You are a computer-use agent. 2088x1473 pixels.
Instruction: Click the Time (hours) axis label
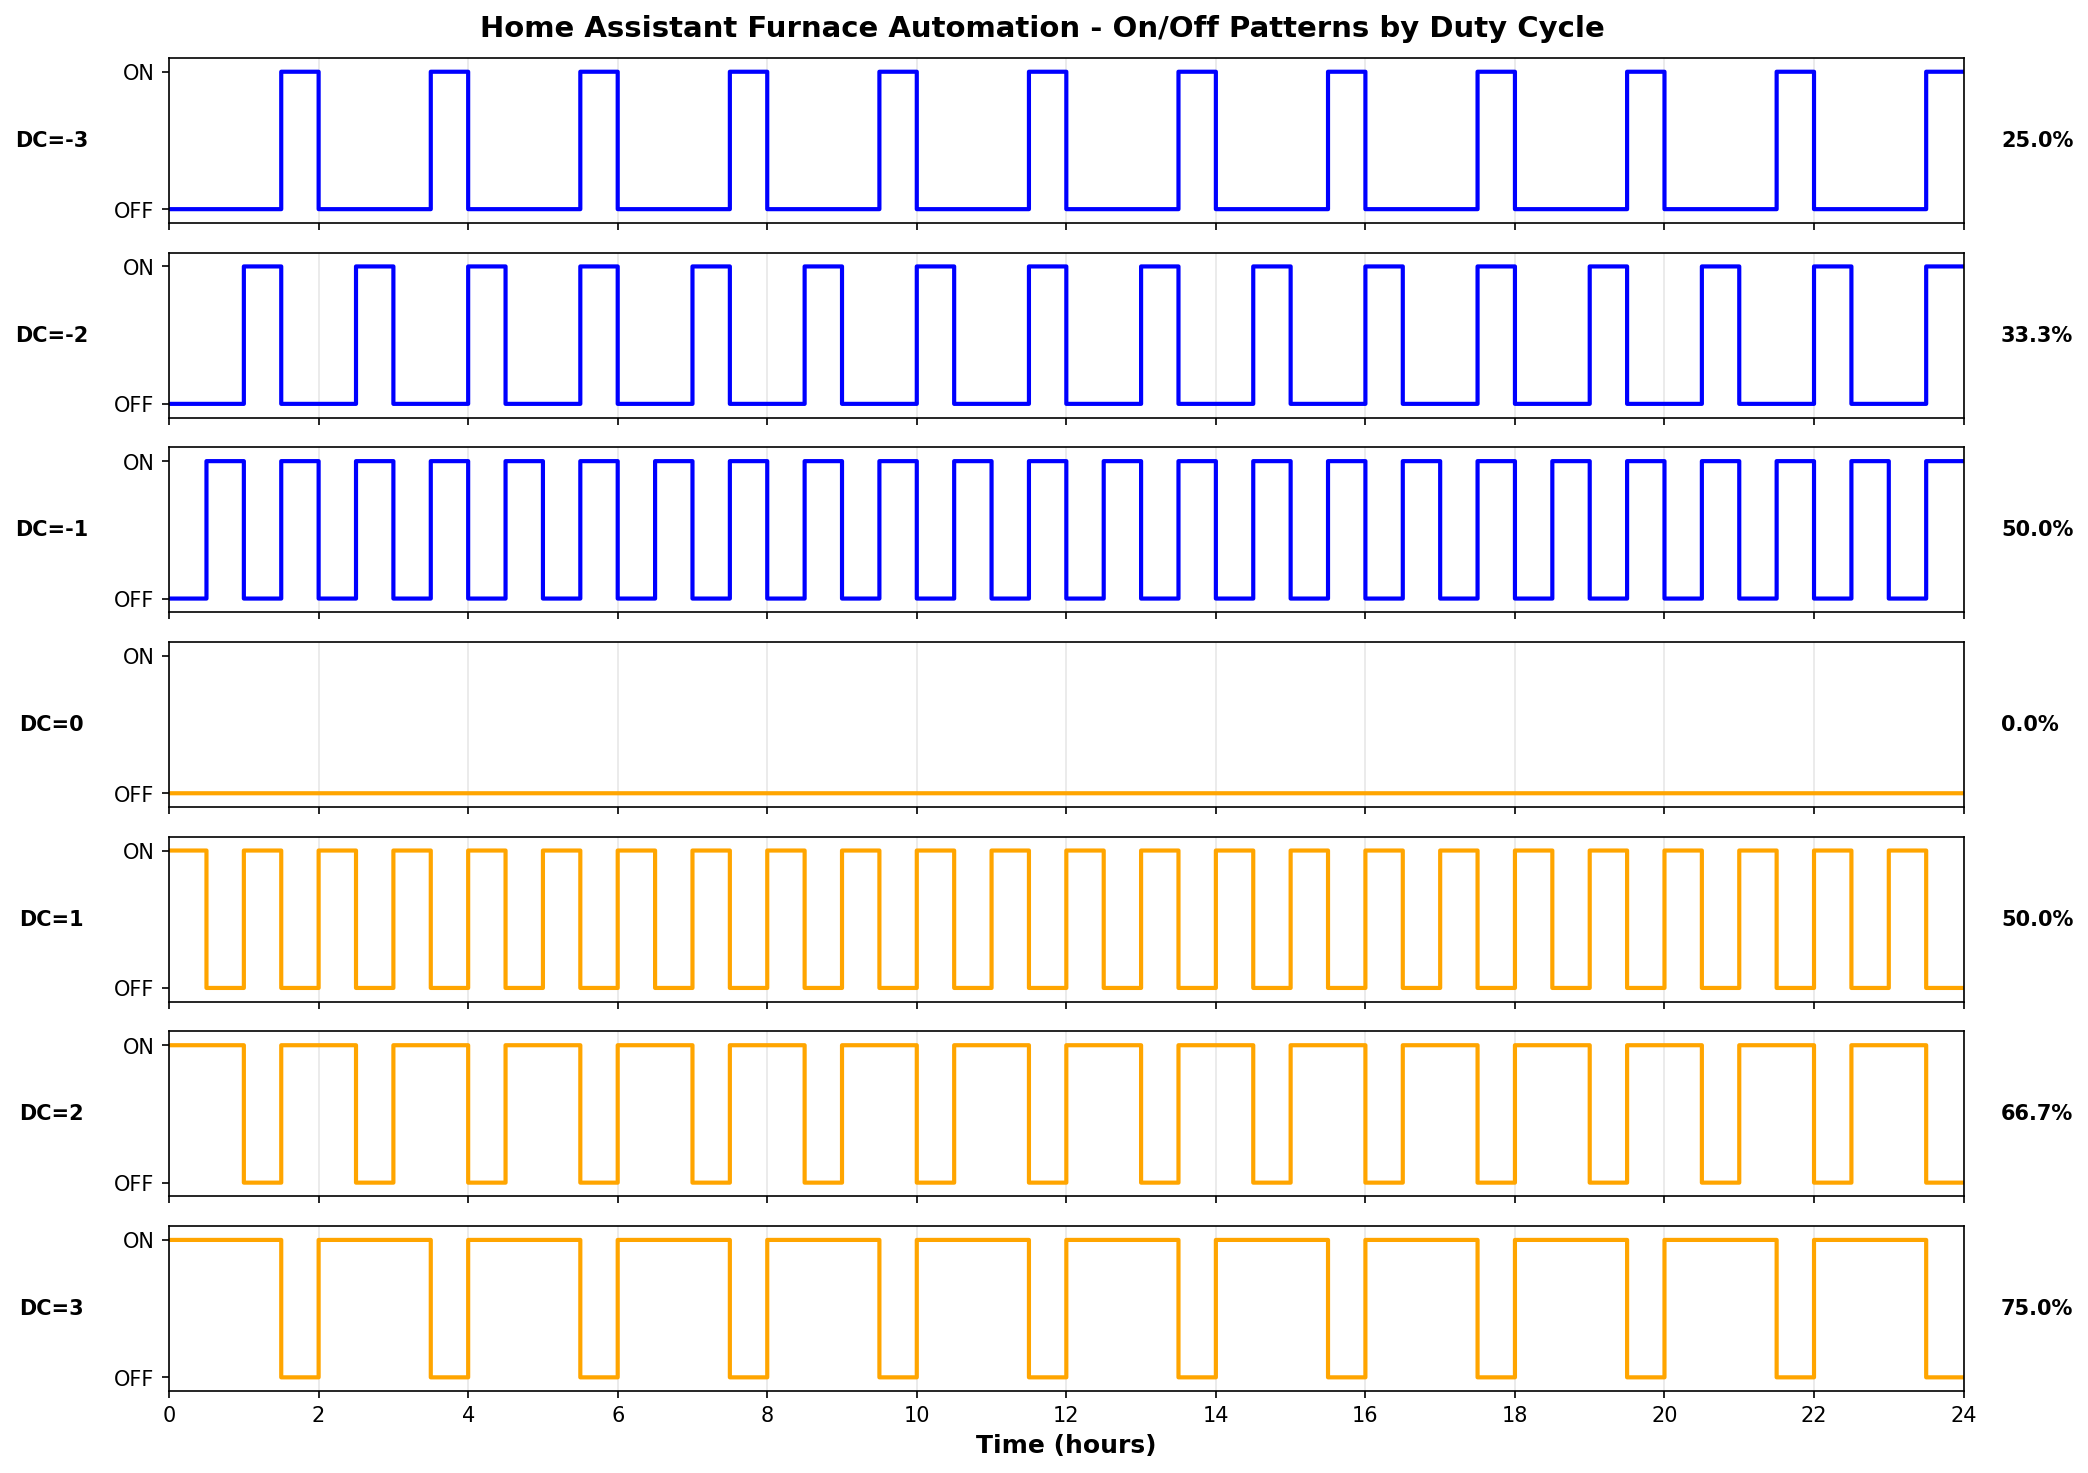pyautogui.click(x=1065, y=1445)
